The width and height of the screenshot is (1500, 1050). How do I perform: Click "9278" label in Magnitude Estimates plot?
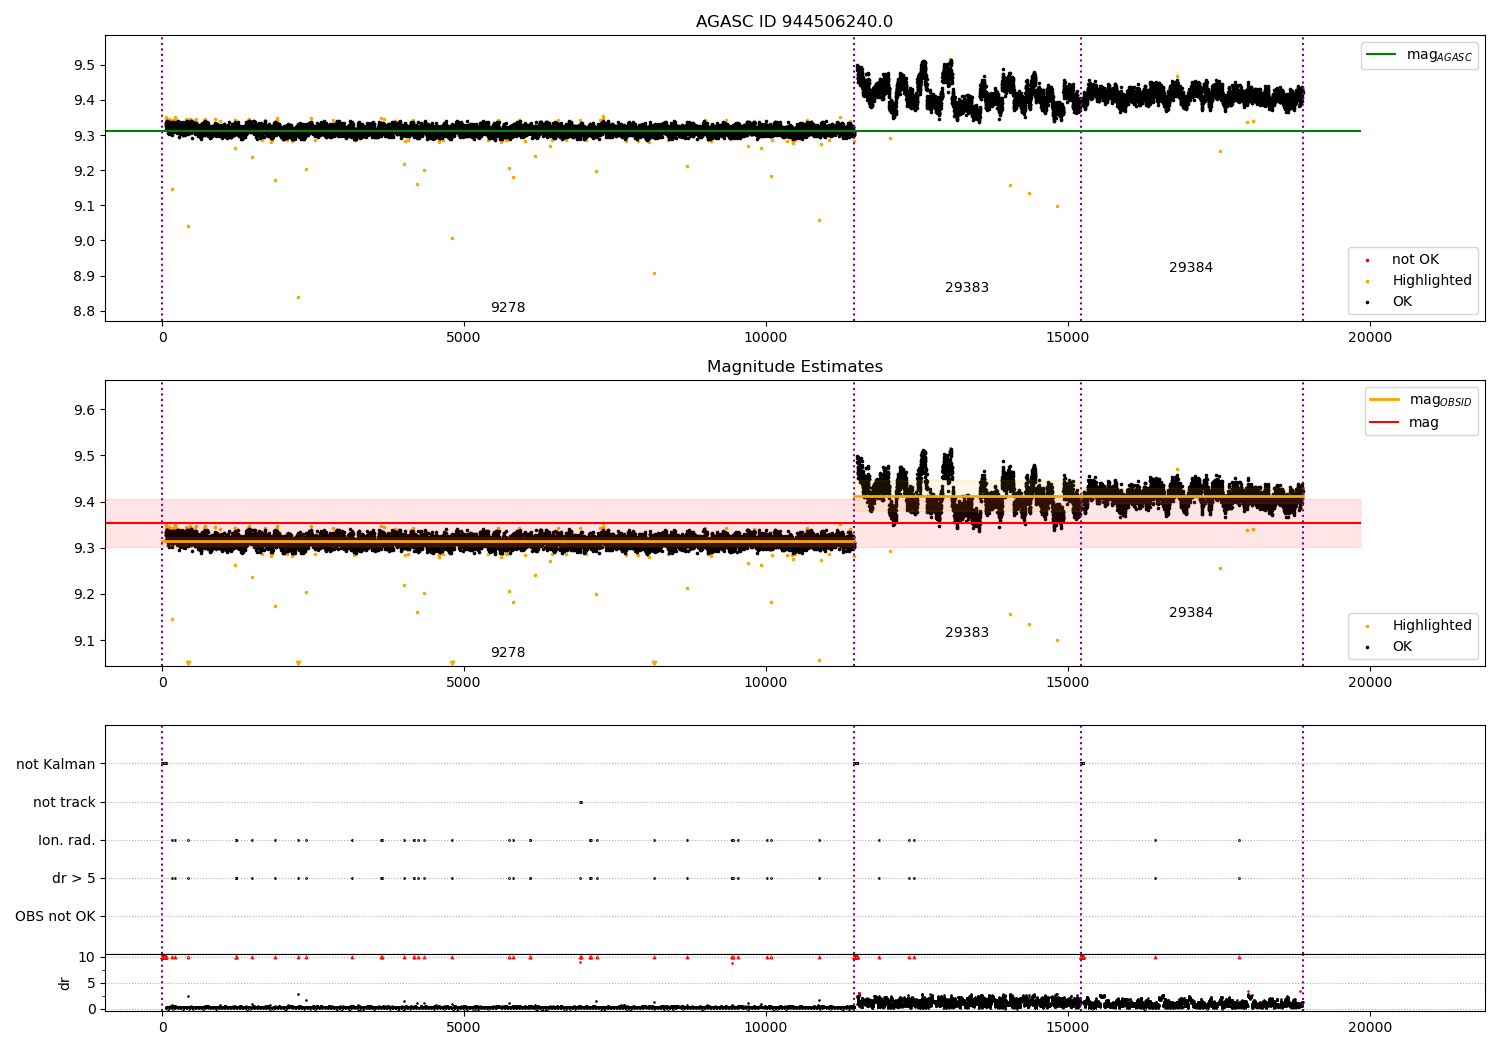(x=508, y=653)
